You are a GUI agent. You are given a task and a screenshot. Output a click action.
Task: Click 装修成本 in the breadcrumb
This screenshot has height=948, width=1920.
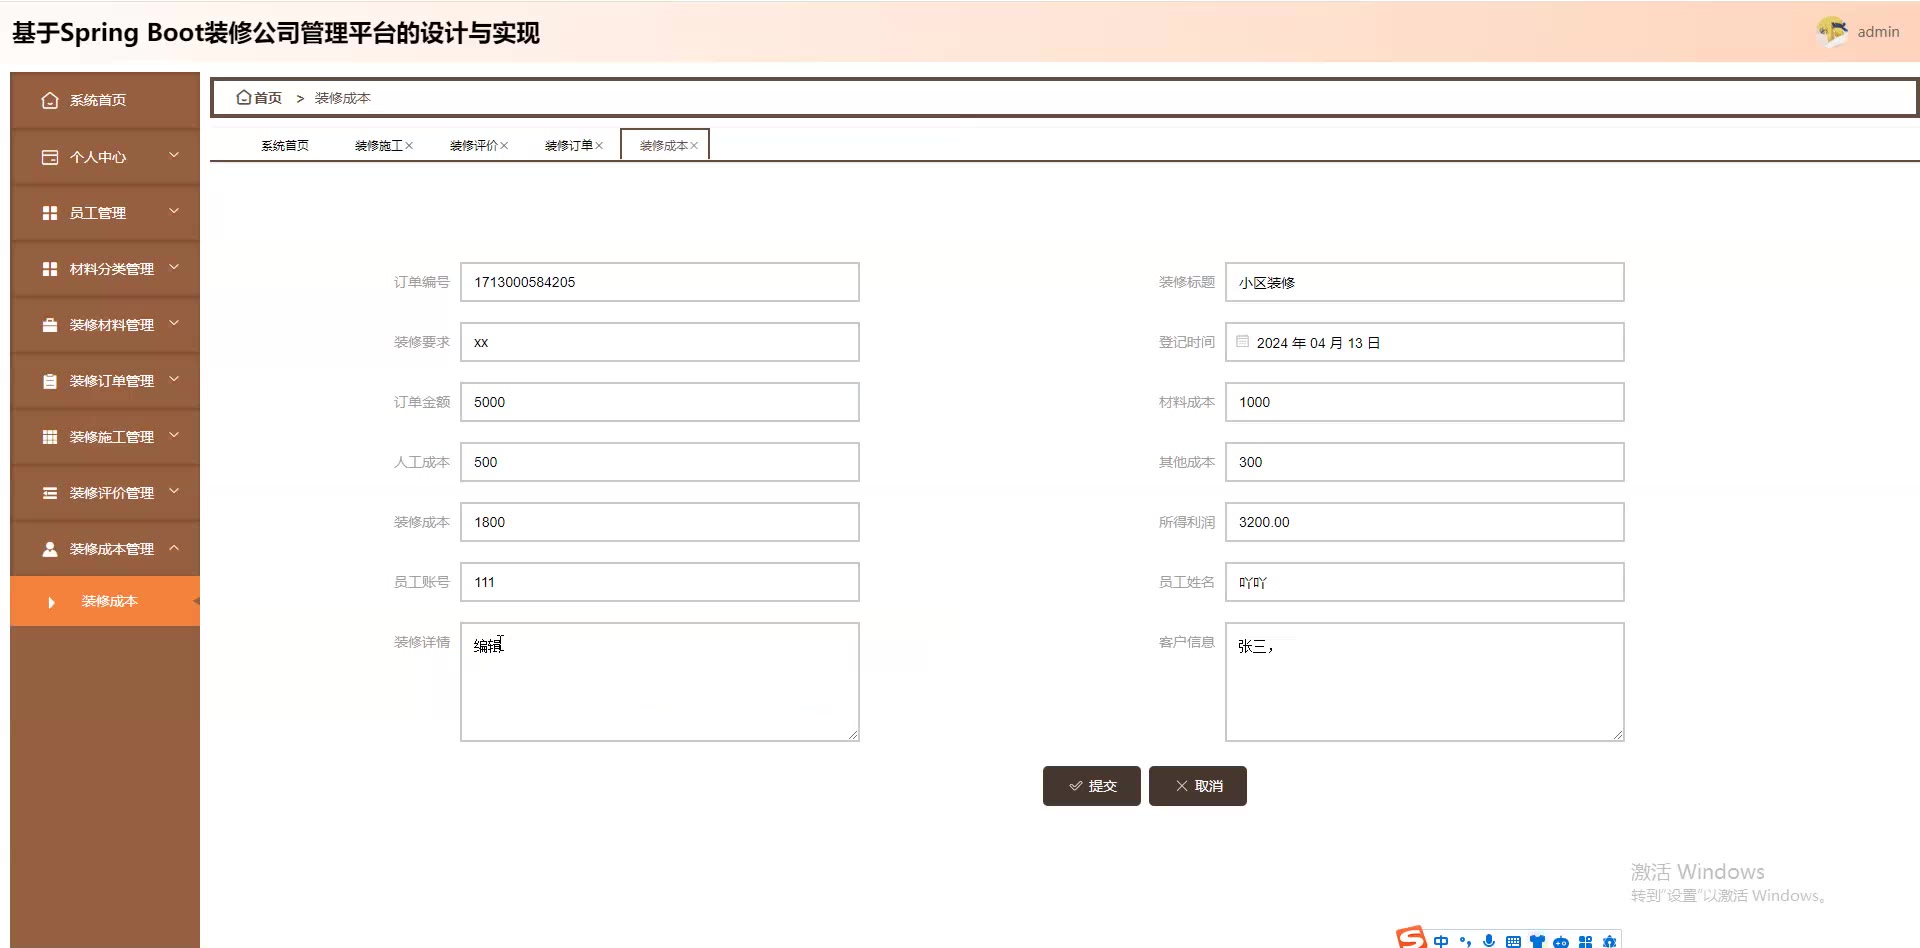click(x=342, y=98)
